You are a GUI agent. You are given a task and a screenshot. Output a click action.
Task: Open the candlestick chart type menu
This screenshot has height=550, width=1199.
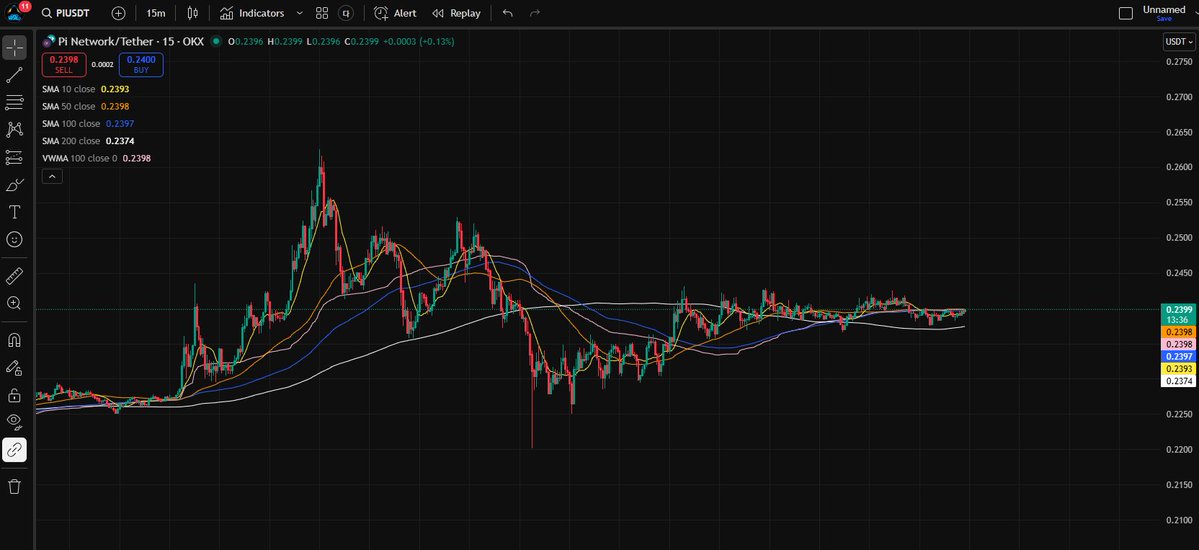[192, 13]
